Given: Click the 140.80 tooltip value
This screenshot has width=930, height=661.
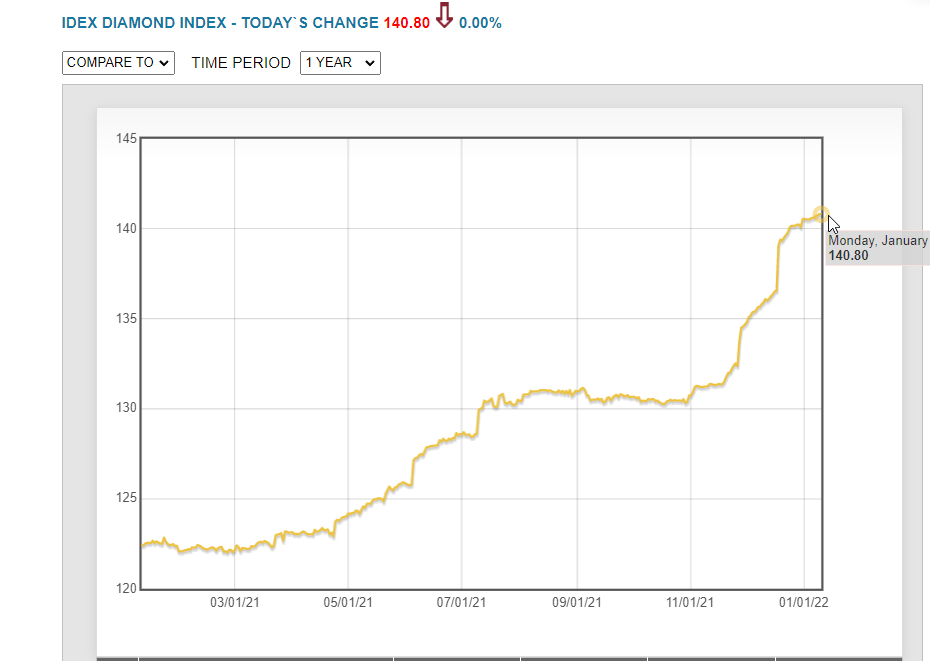Looking at the screenshot, I should click(848, 256).
